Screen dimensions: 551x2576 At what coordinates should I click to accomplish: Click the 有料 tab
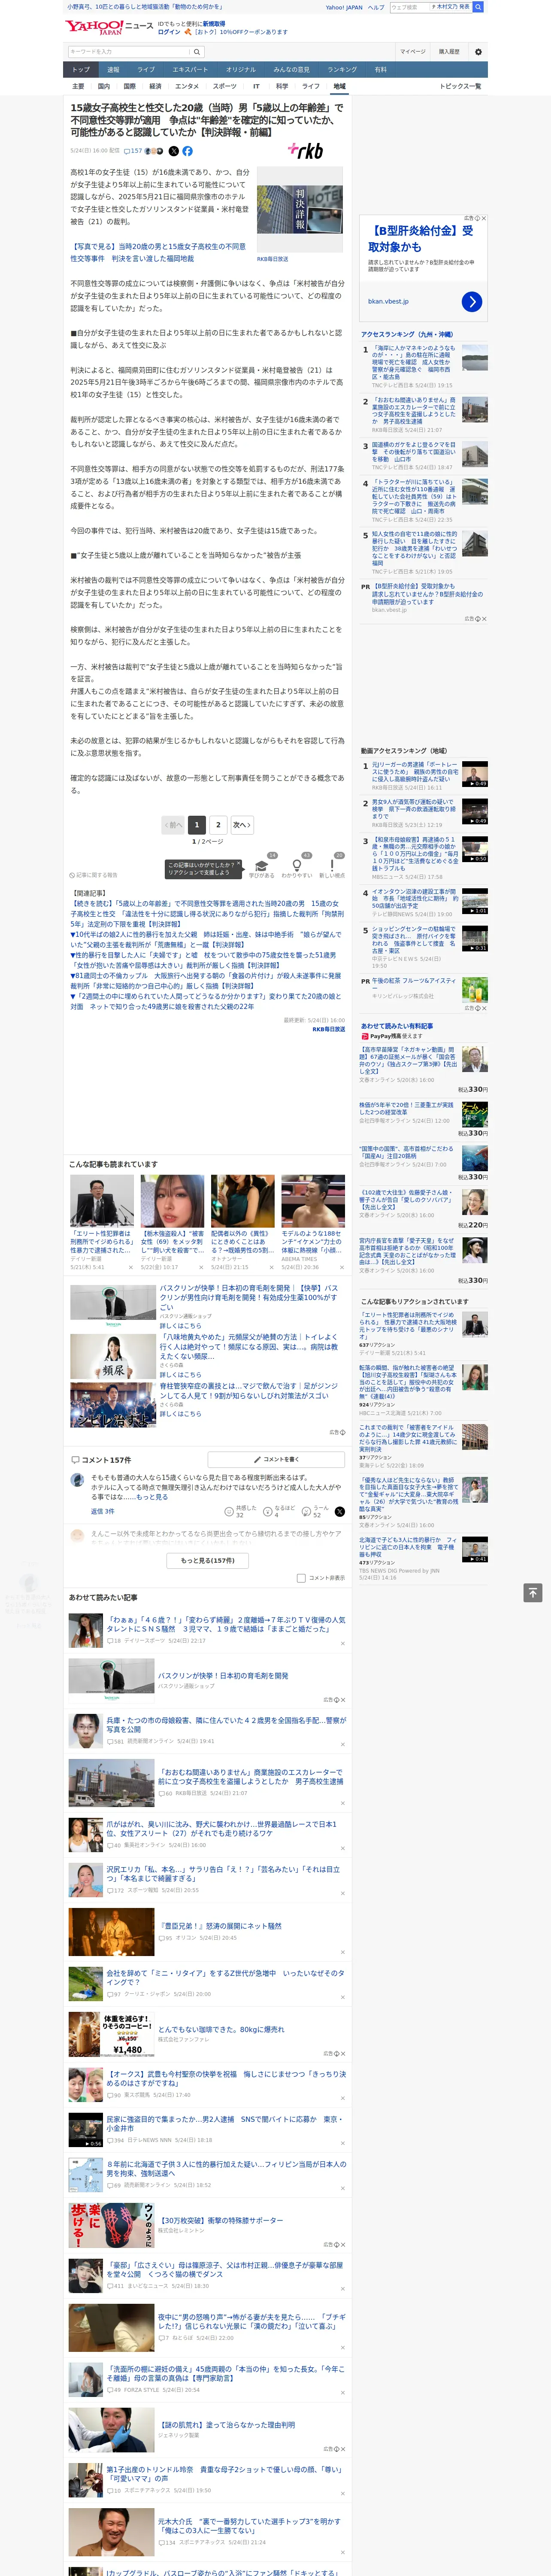[x=380, y=70]
